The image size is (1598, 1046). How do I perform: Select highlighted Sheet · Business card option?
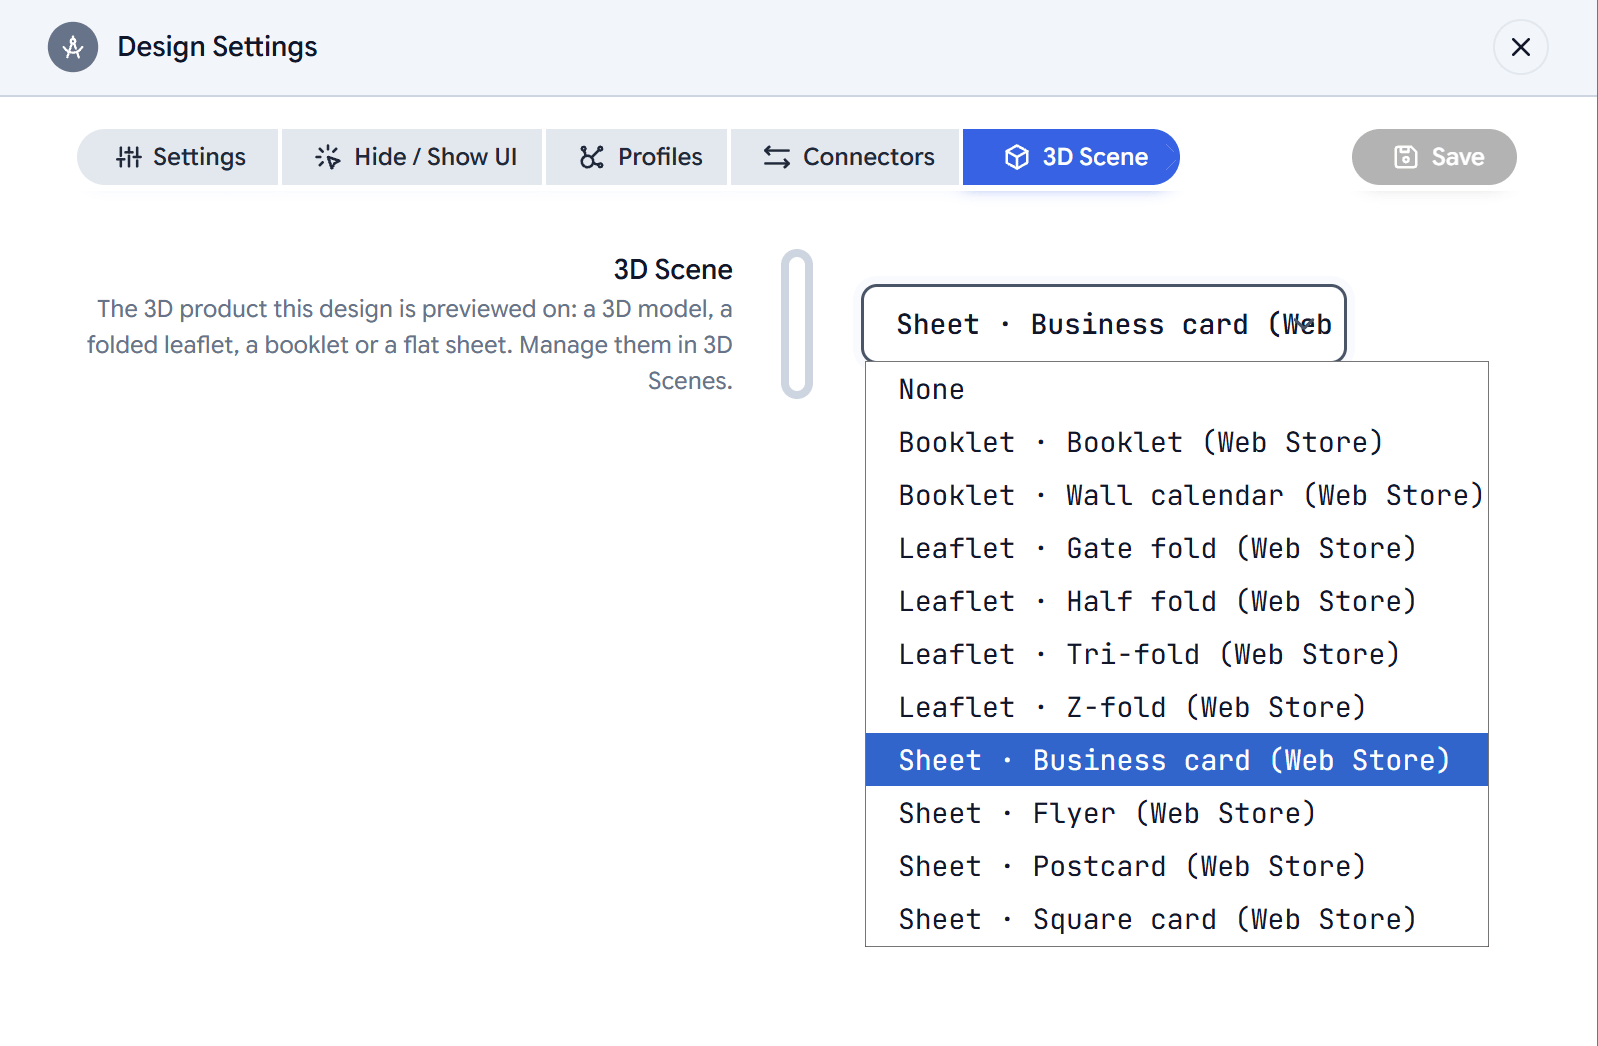point(1177,760)
